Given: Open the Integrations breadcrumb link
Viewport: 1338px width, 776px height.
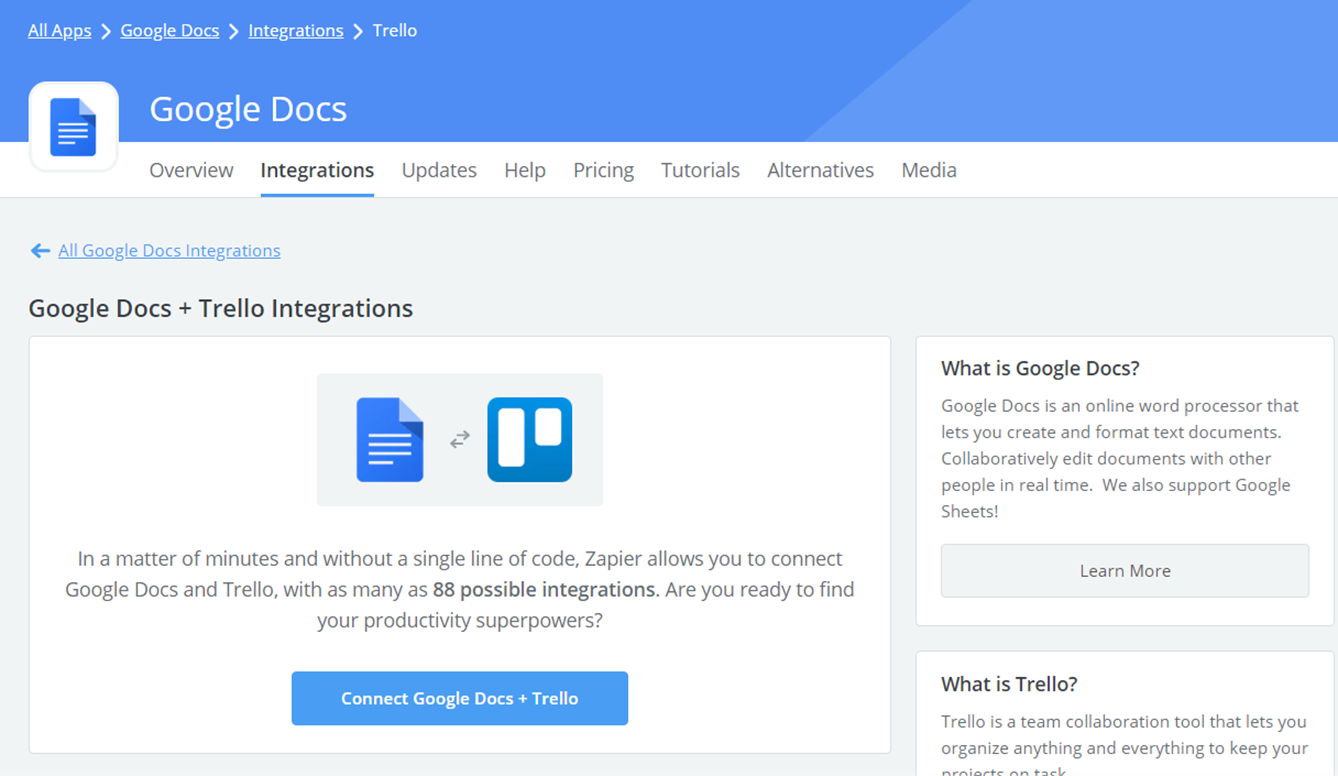Looking at the screenshot, I should point(296,31).
